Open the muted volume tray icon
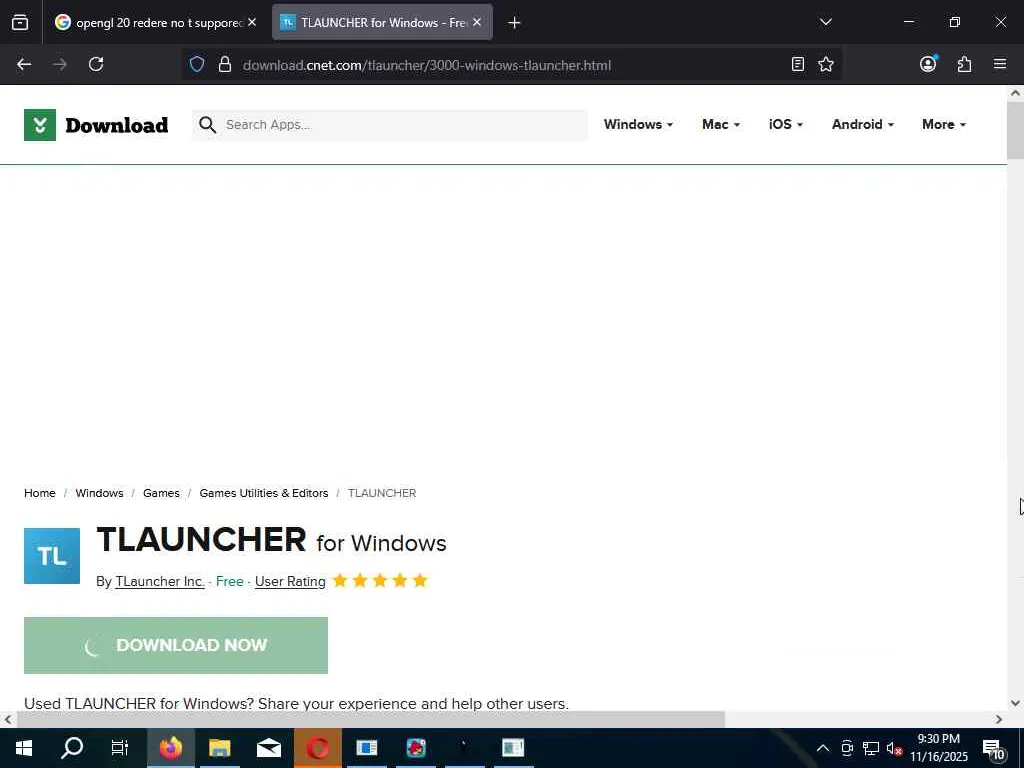The image size is (1024, 768). [894, 748]
